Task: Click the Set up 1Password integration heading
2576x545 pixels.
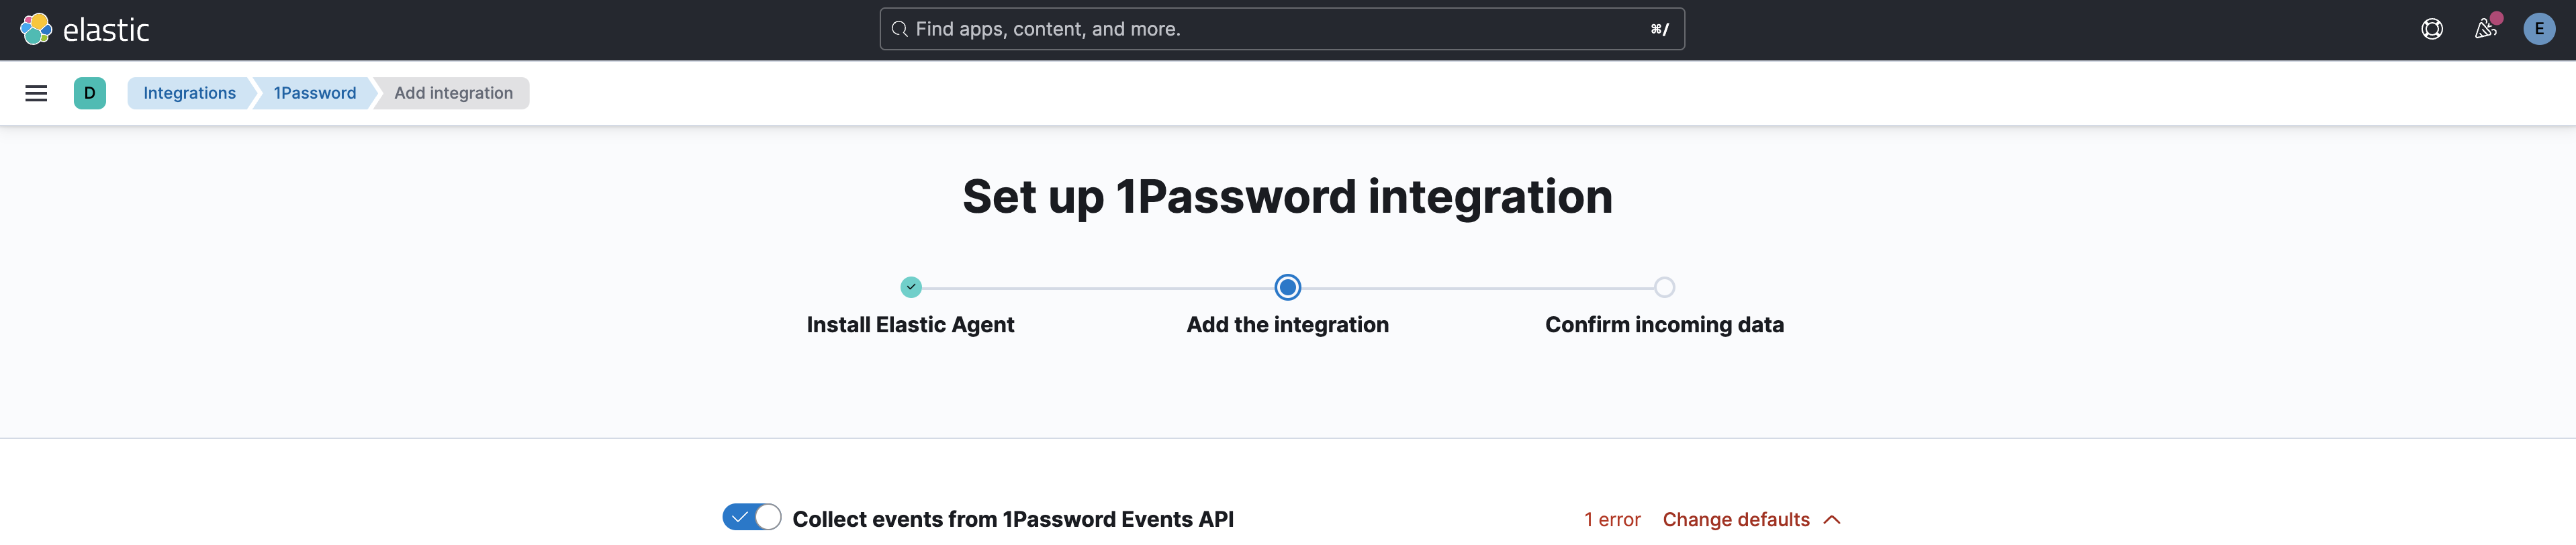Action: tap(1287, 196)
